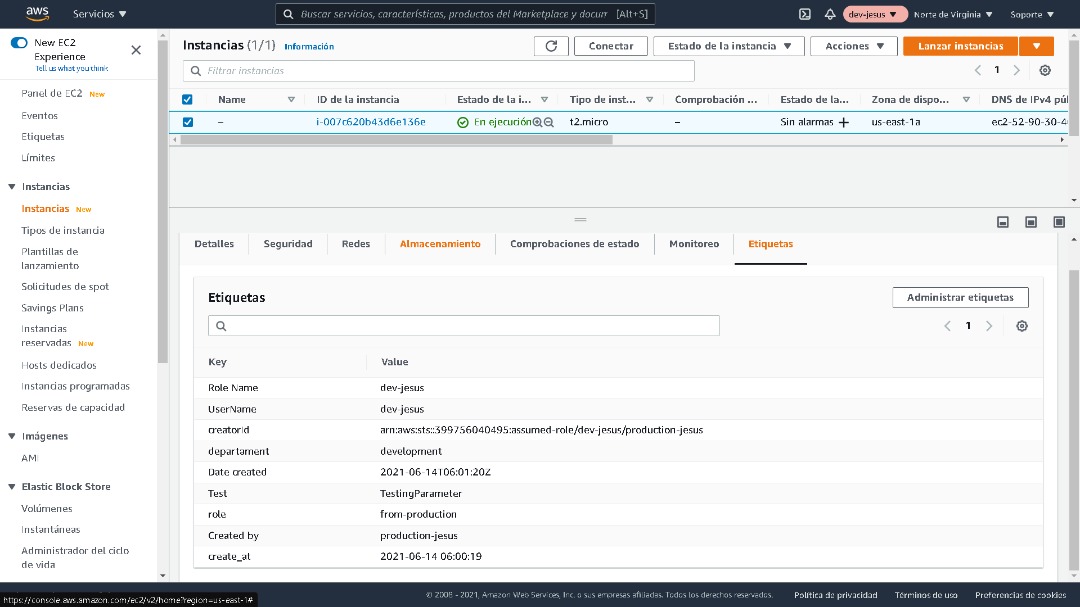This screenshot has height=607, width=1080.
Task: Set the details panel to its smallest layout
Action: [x=1003, y=222]
